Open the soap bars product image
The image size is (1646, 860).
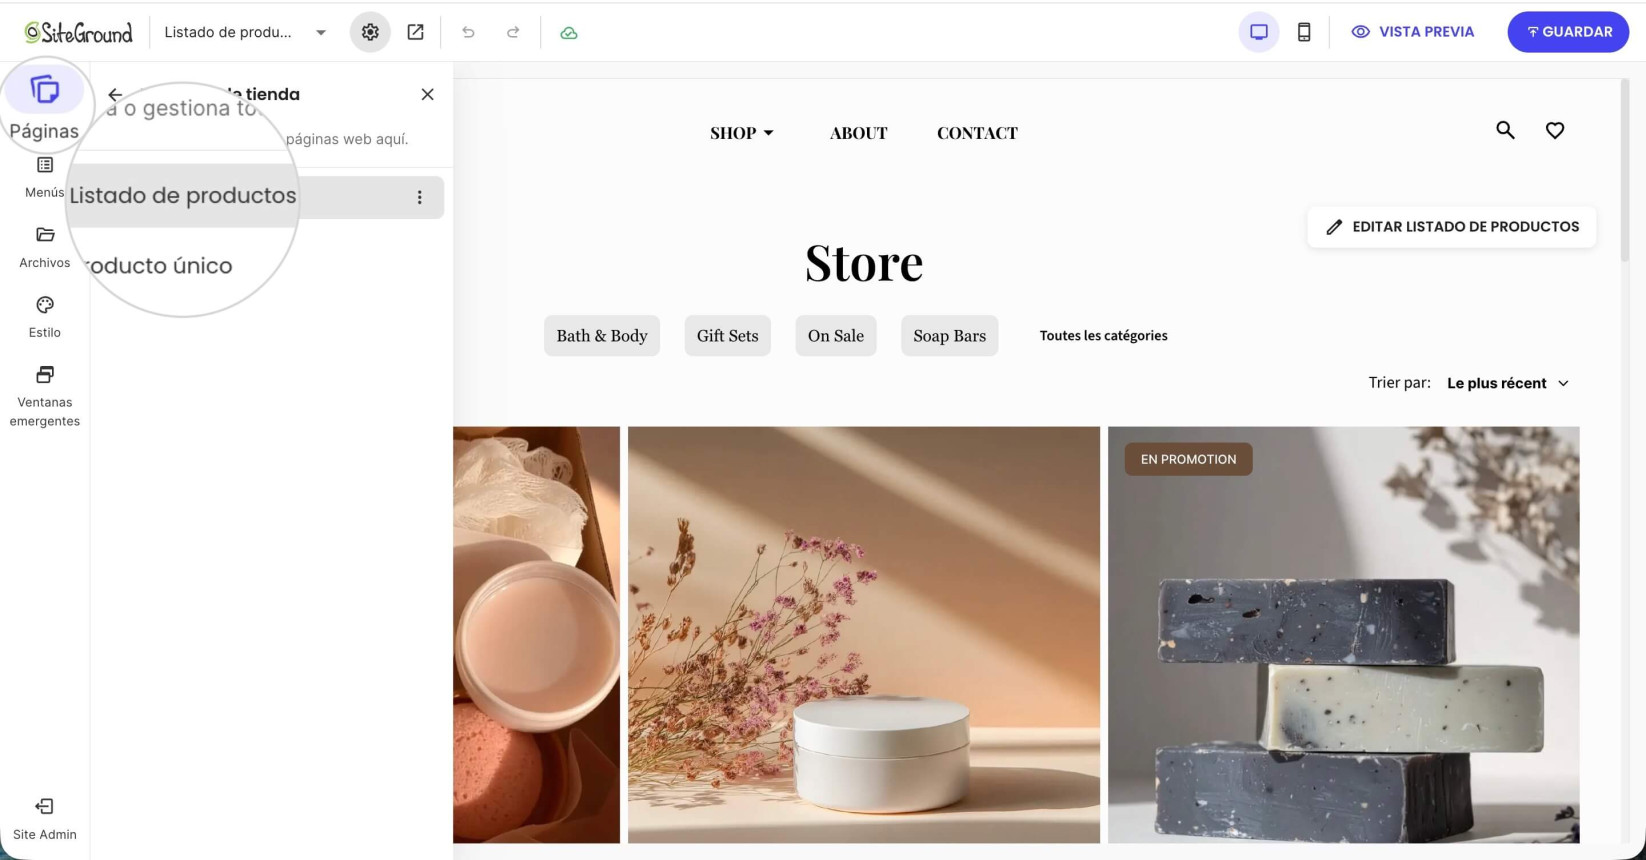pyautogui.click(x=1344, y=635)
